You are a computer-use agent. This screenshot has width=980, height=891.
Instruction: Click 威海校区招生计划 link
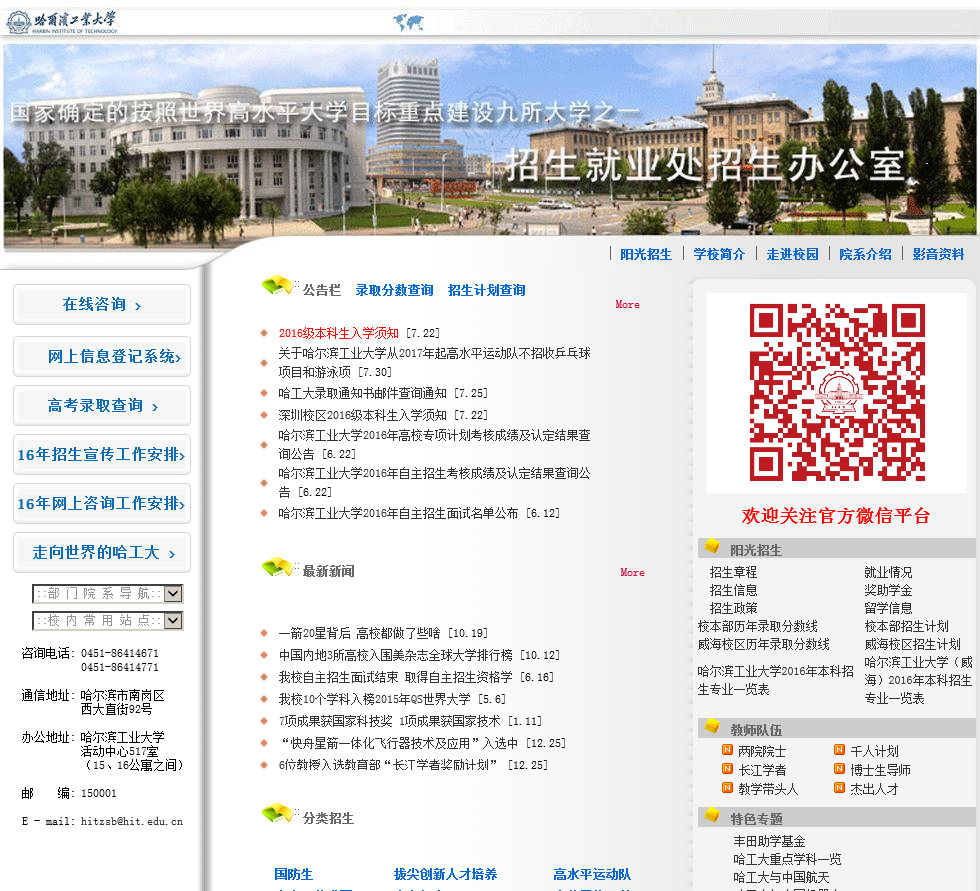[x=912, y=645]
